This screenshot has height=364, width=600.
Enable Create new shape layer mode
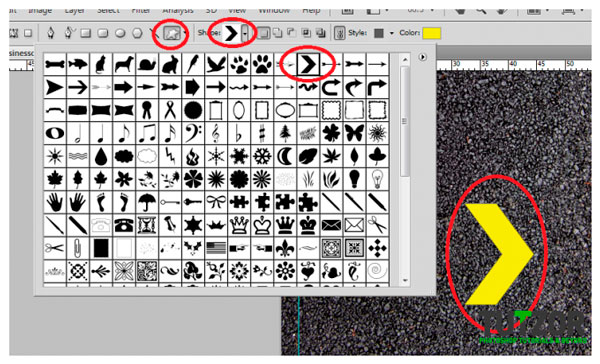263,33
